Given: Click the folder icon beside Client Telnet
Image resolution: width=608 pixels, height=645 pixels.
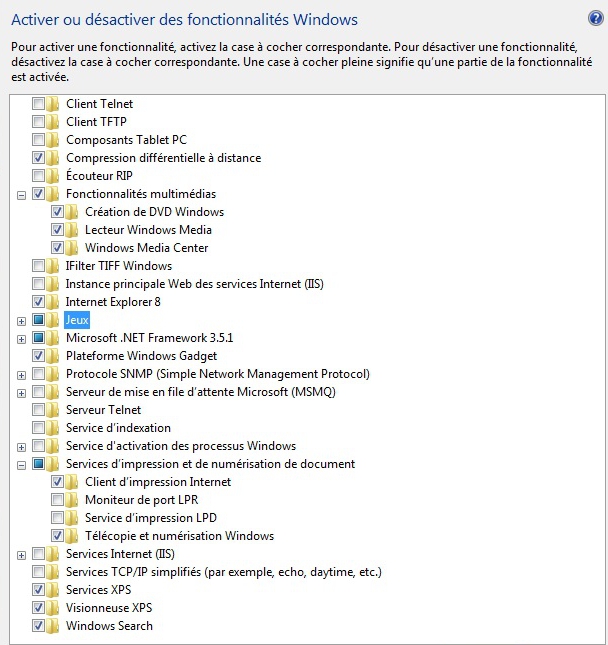Looking at the screenshot, I should (x=53, y=104).
